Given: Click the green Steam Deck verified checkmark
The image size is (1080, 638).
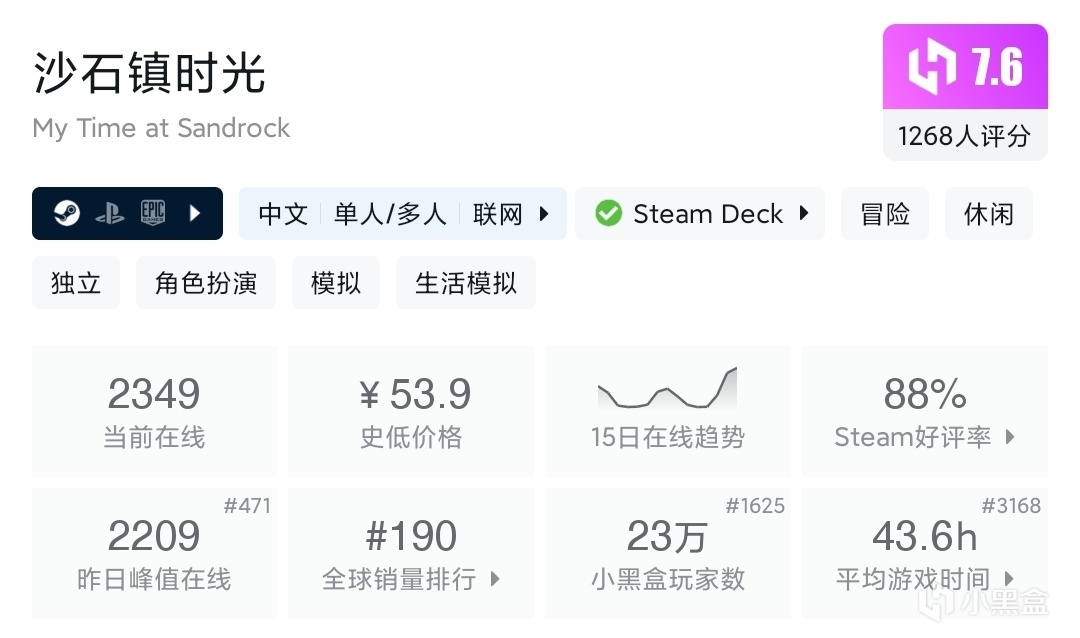Looking at the screenshot, I should 608,213.
